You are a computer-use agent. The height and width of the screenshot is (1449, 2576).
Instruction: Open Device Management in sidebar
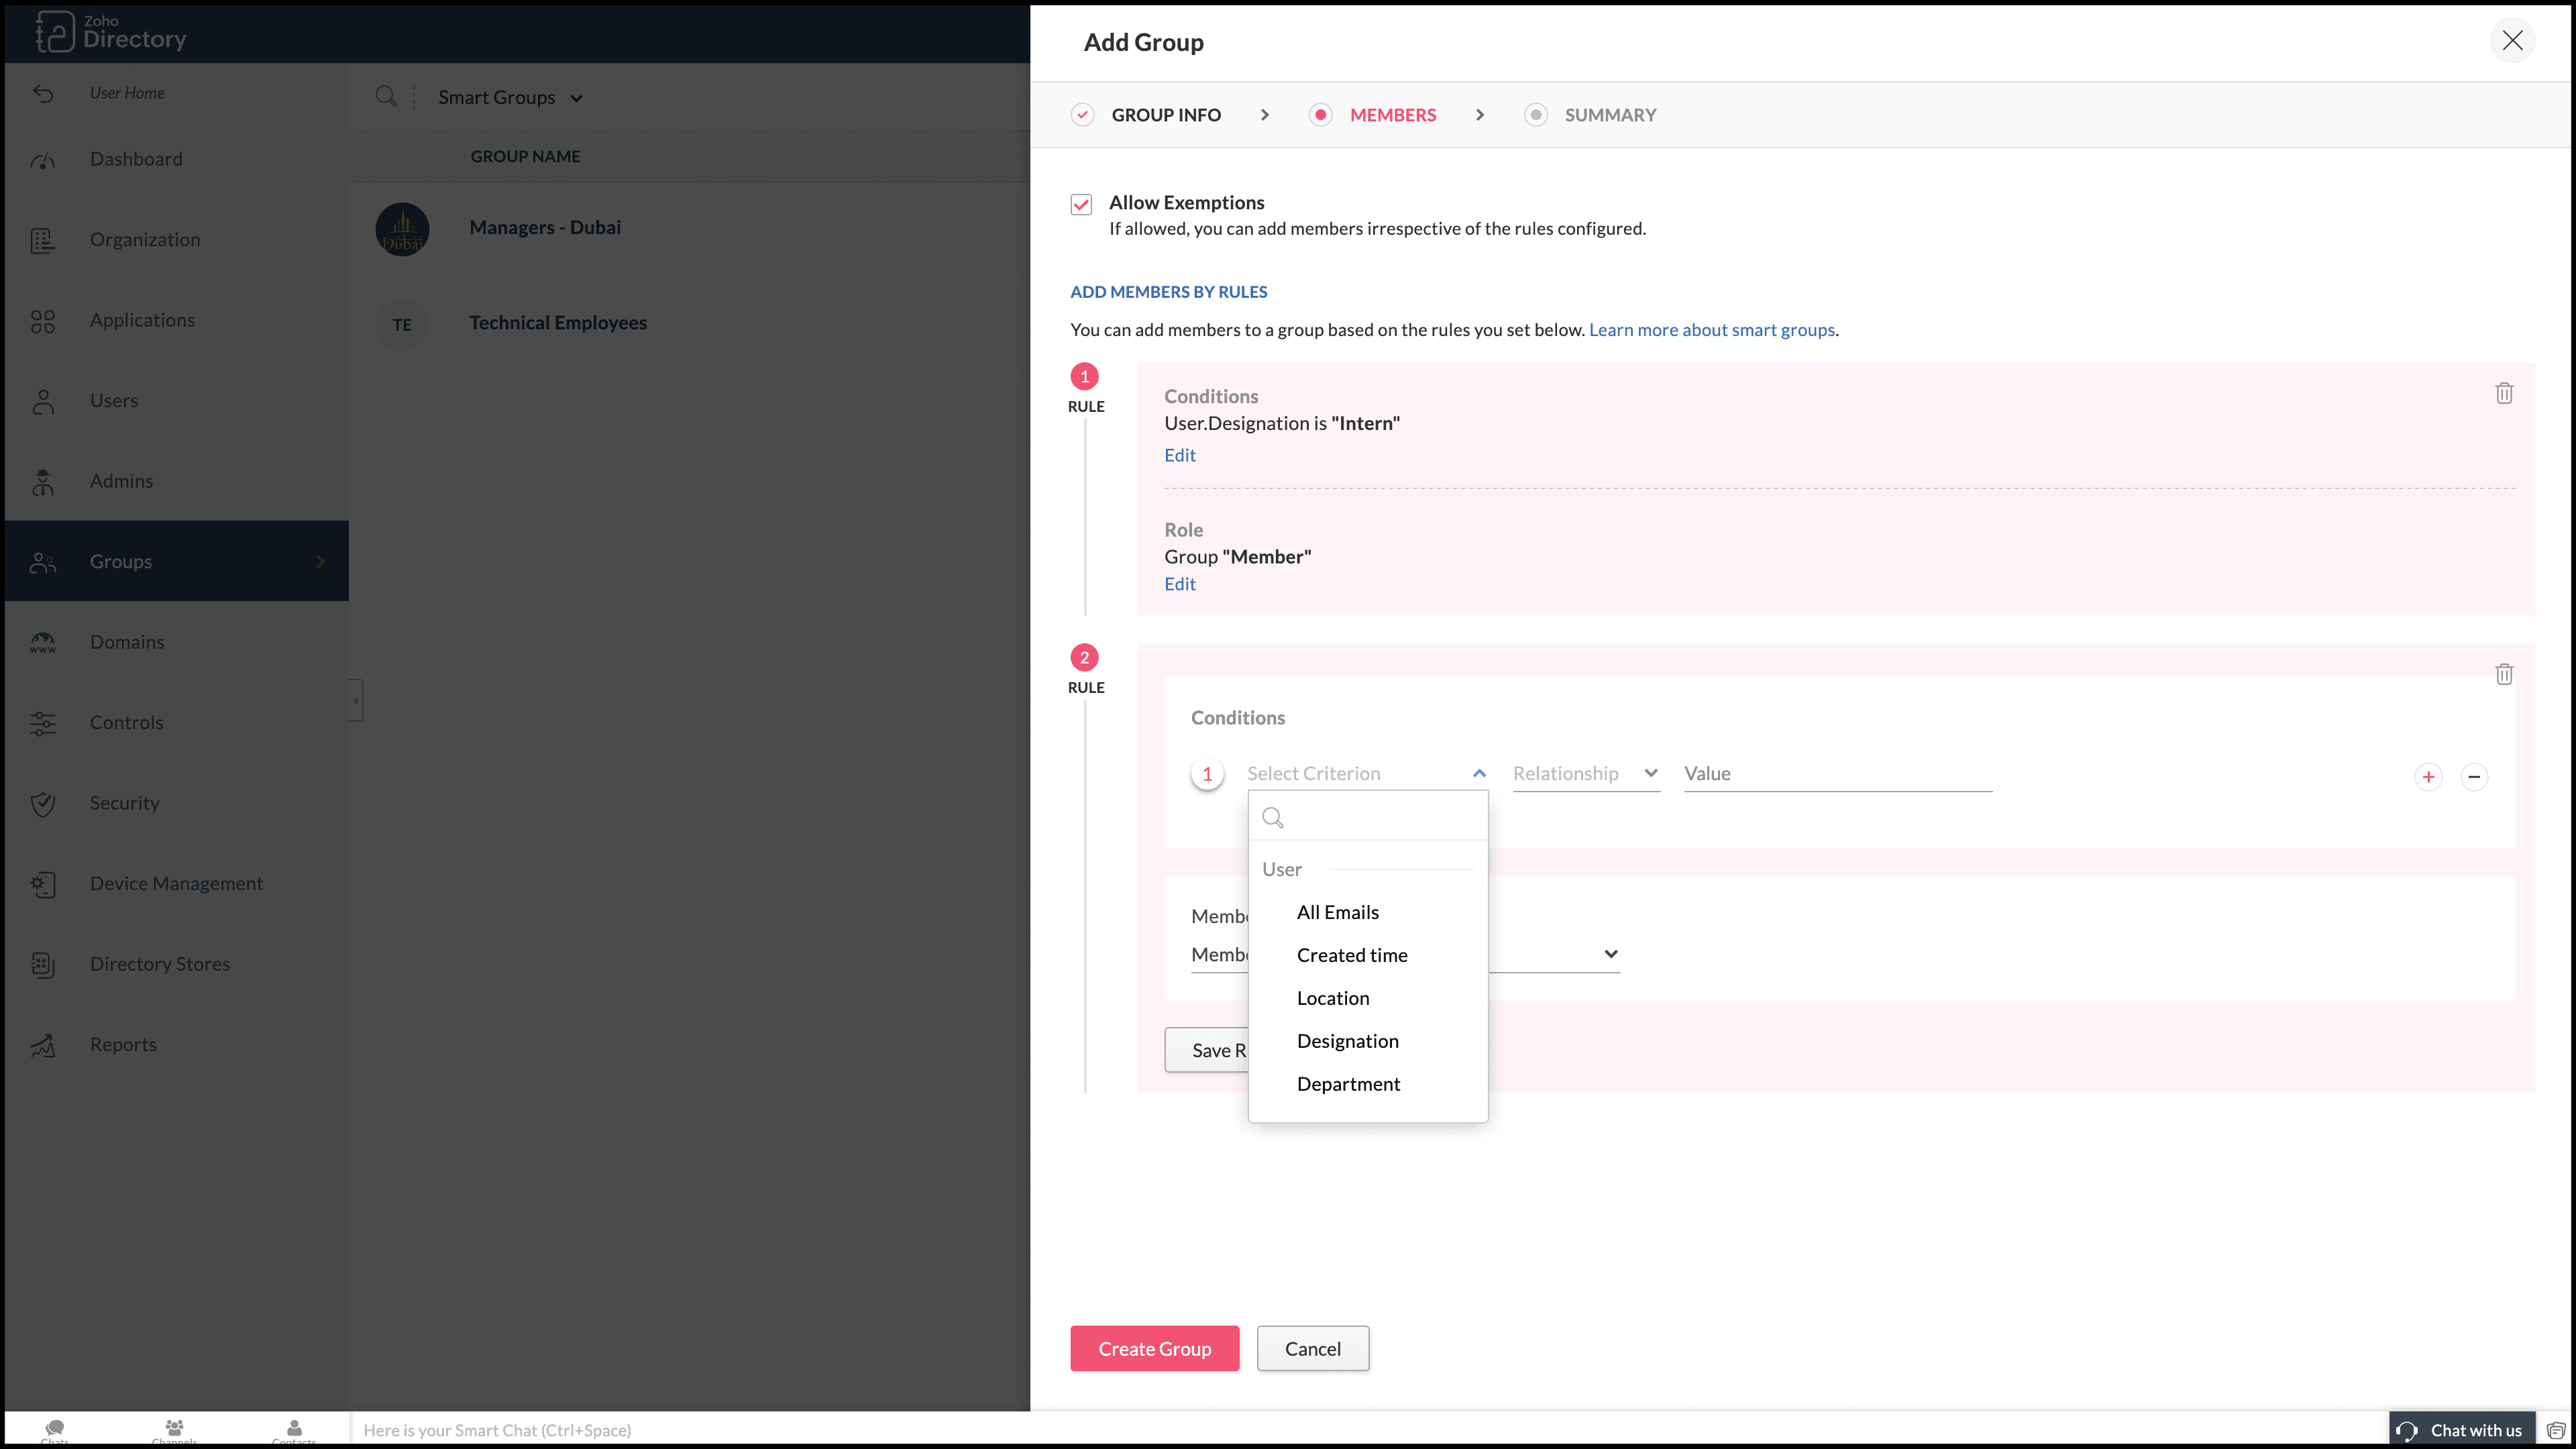[x=176, y=883]
